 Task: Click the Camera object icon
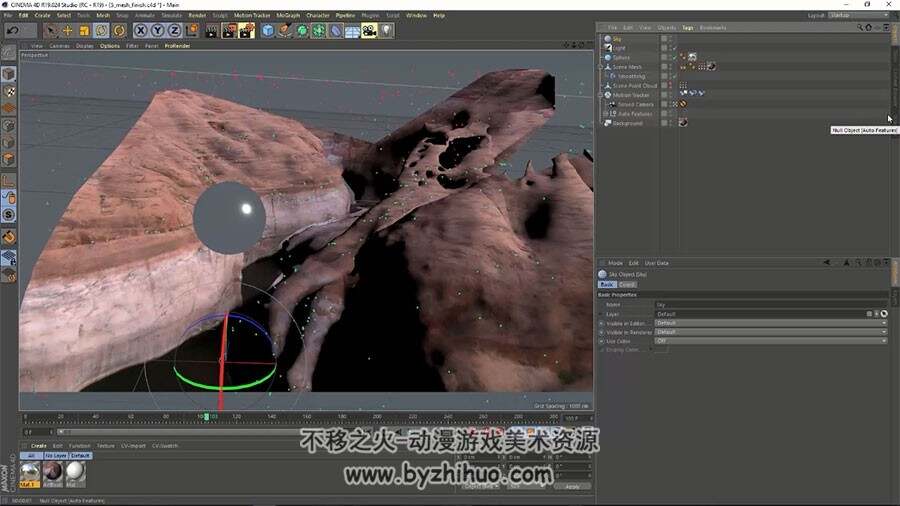click(x=369, y=30)
